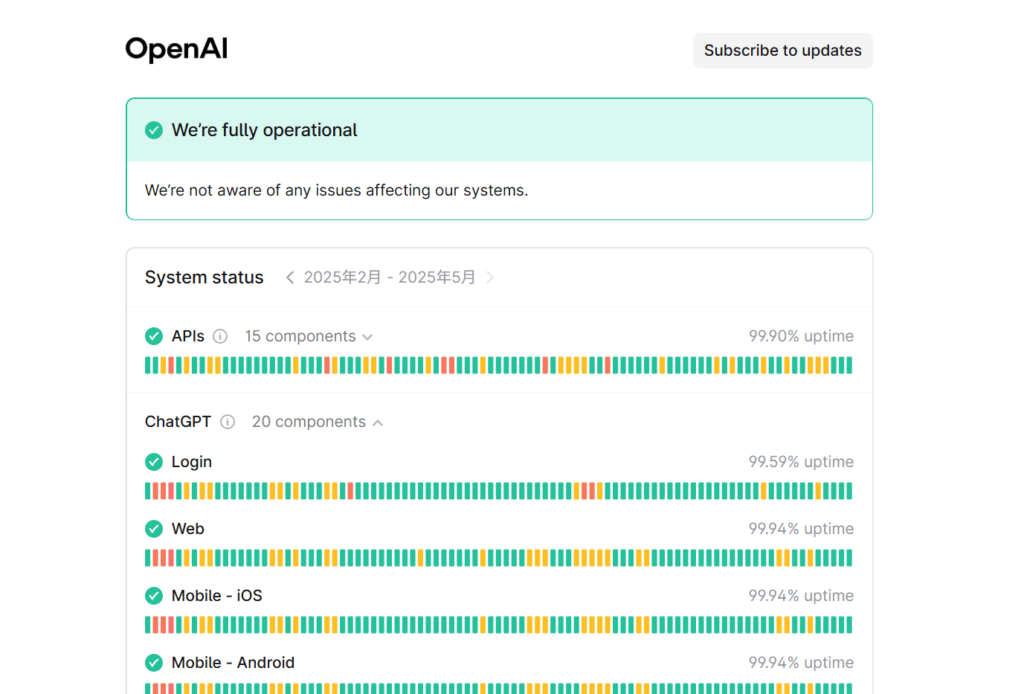Click the Web component label
Viewport: 1024px width, 694px height.
click(x=187, y=528)
